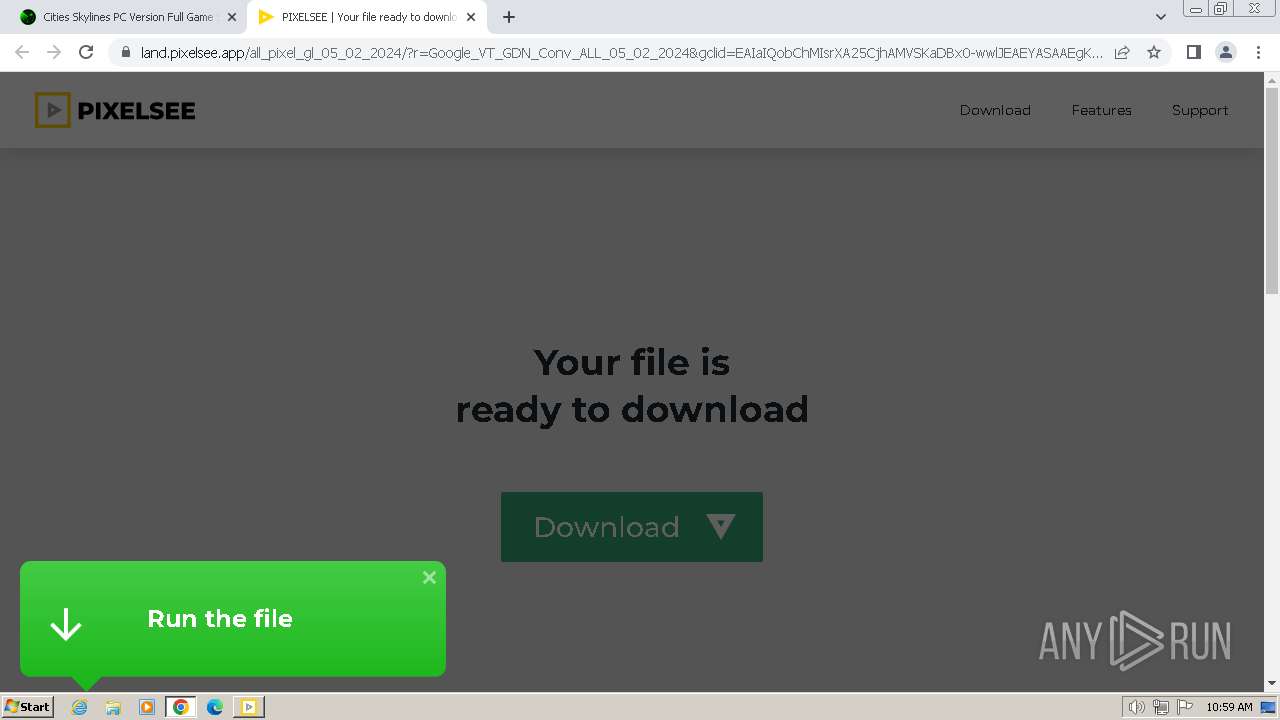Switch to Cities Skylines PC Version tab
This screenshot has height=720, width=1280.
(123, 17)
